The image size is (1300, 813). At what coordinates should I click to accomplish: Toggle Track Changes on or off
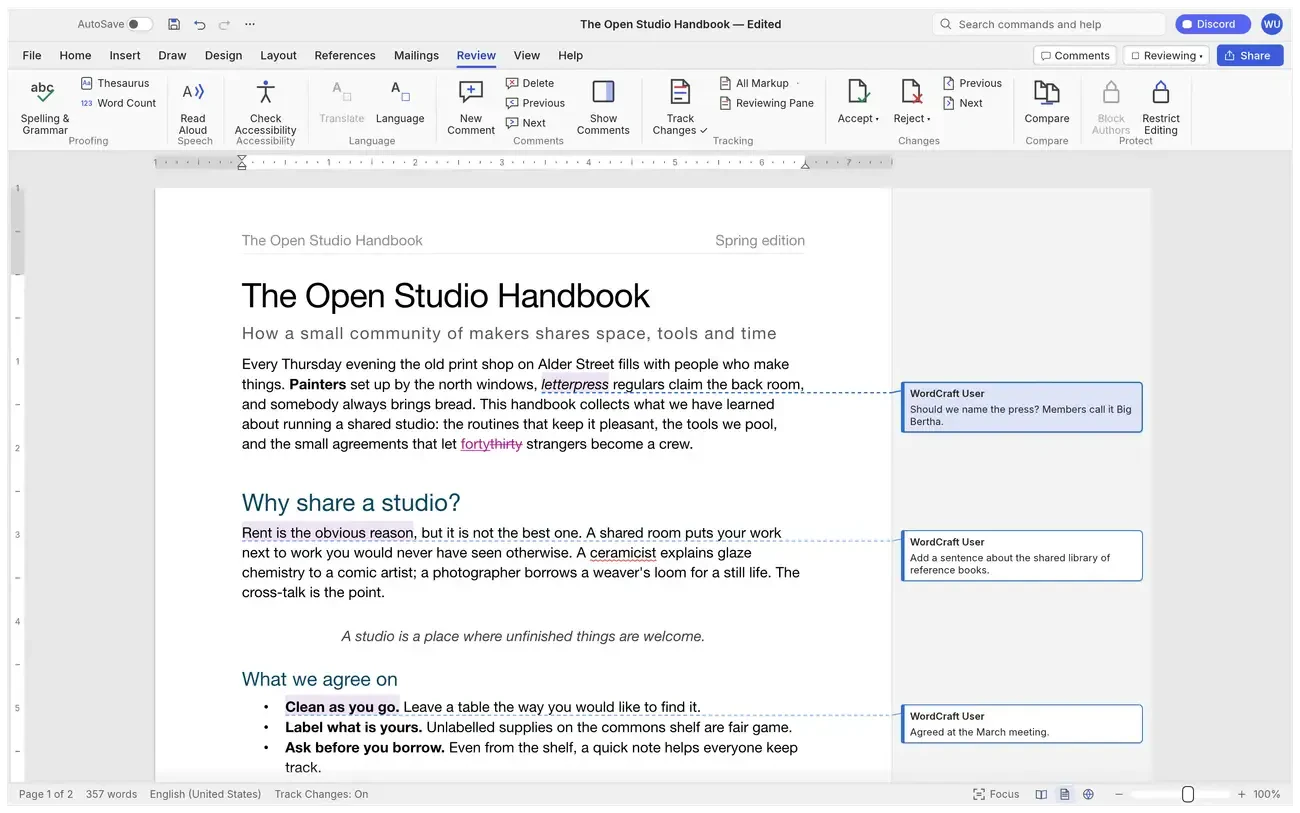click(680, 106)
